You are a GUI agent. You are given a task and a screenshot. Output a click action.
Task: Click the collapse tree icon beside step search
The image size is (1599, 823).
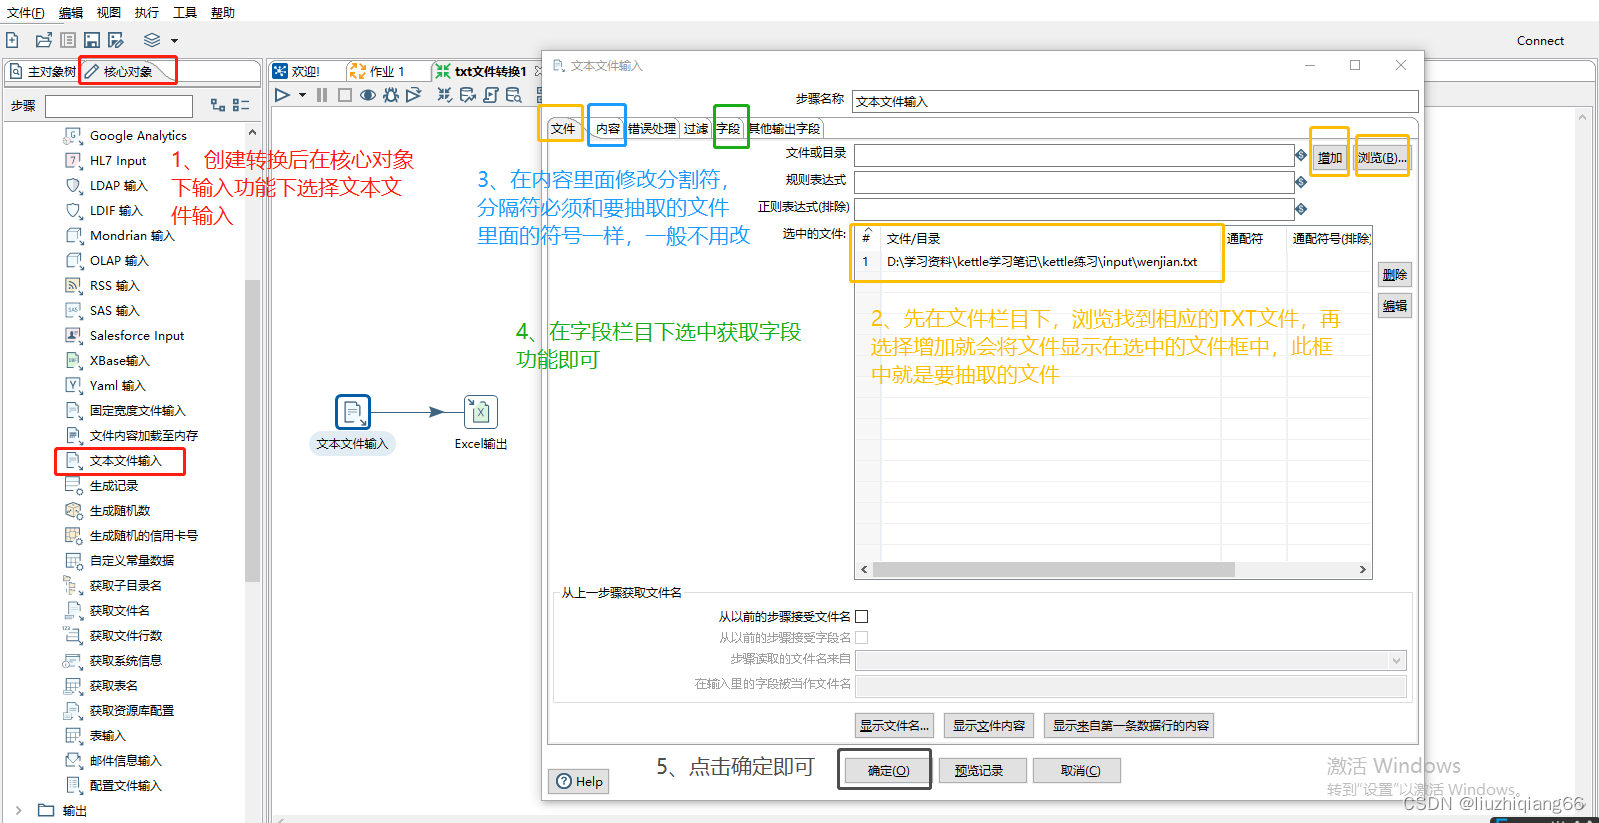tap(241, 105)
